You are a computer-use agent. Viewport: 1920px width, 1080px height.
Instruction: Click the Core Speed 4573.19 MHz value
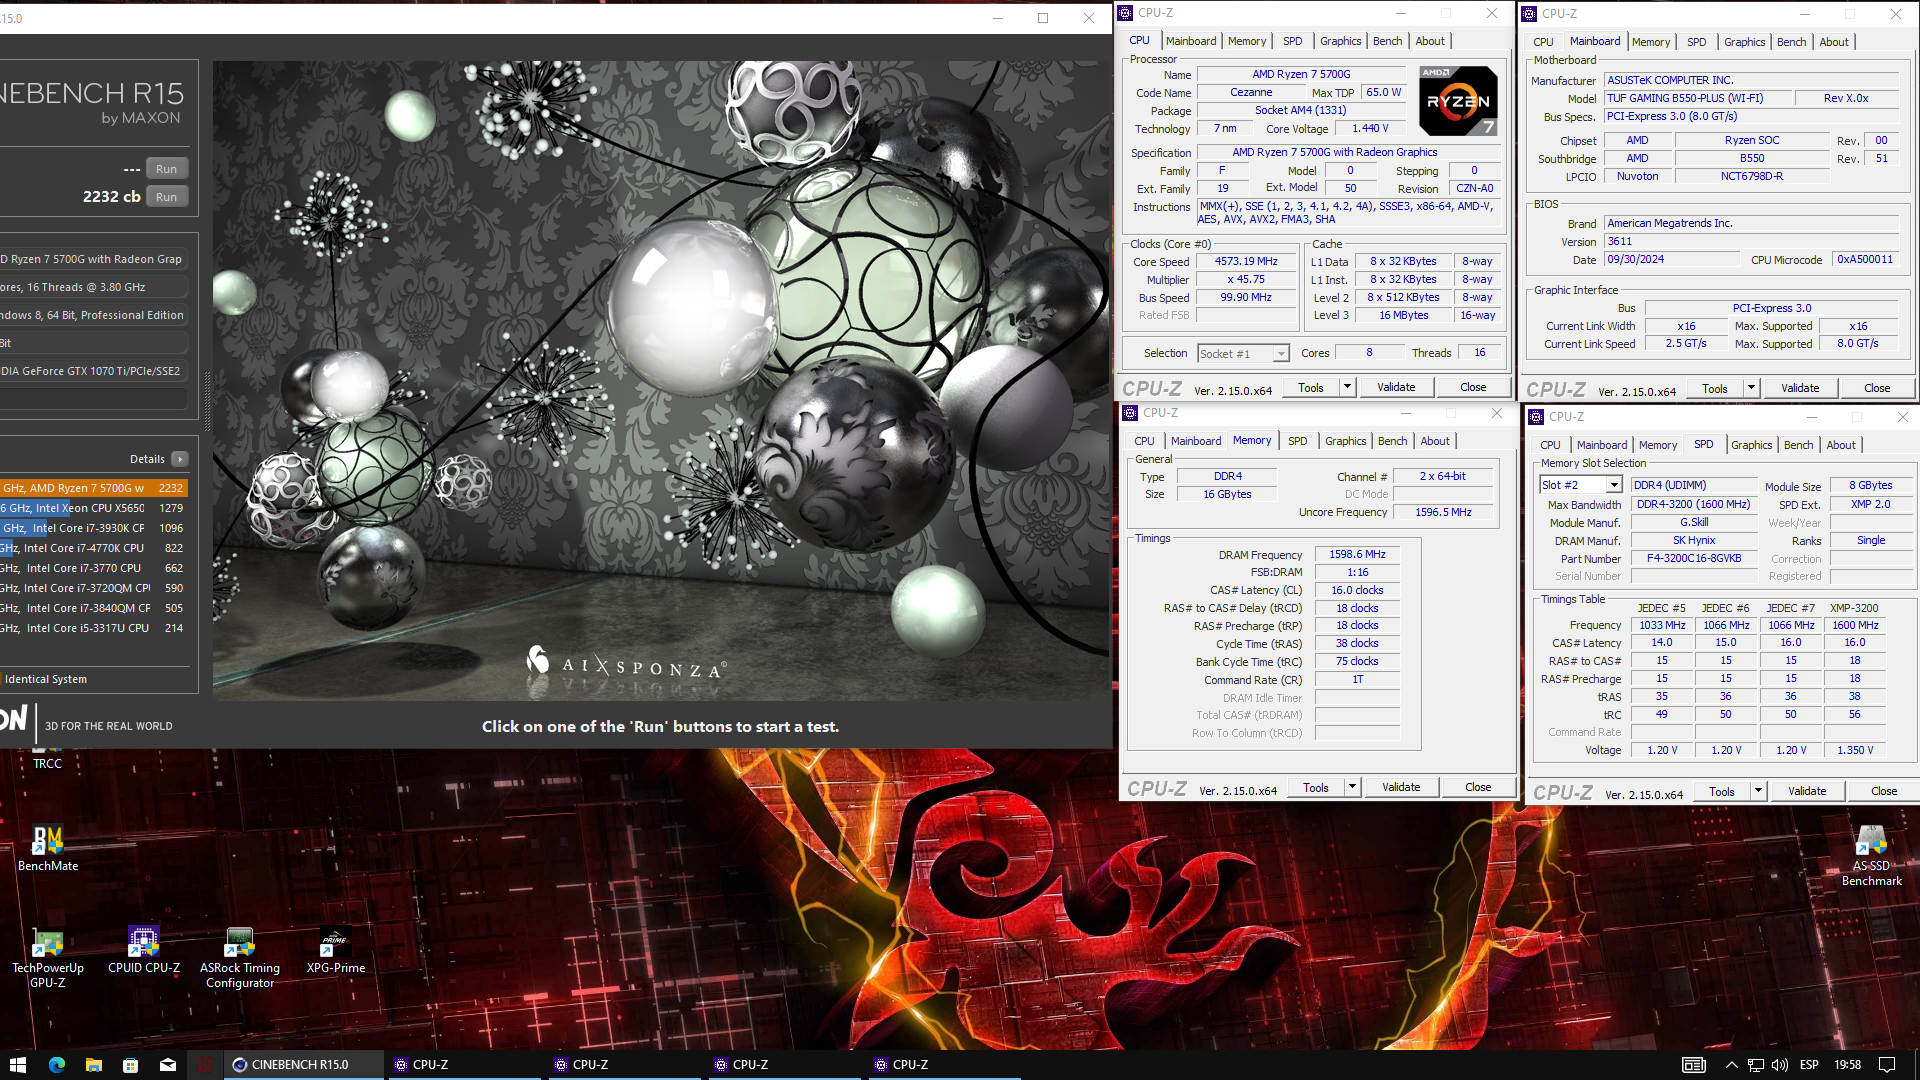pos(1246,261)
